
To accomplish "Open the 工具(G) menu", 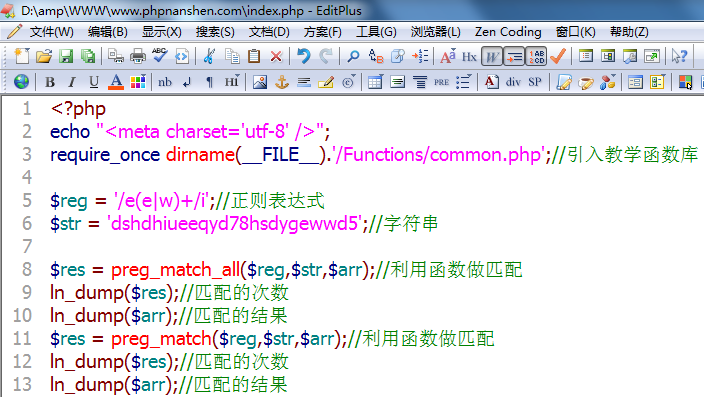I will [x=376, y=32].
